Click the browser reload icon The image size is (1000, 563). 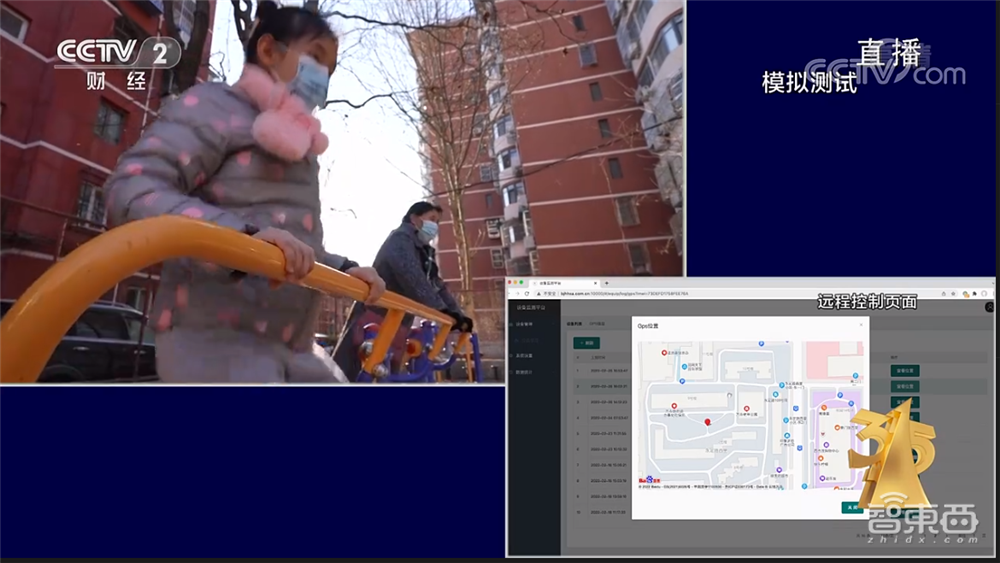point(529,294)
